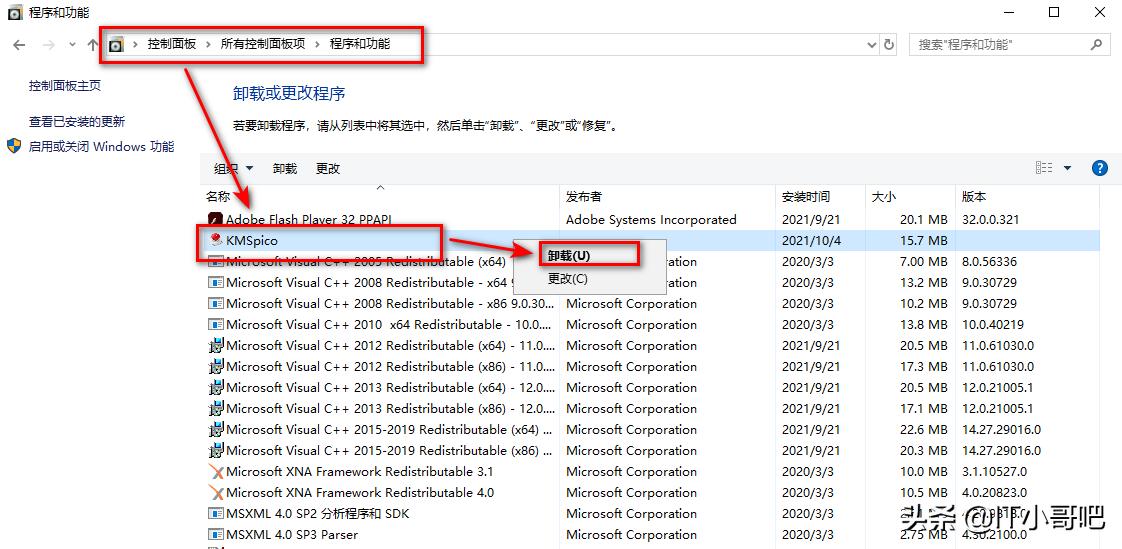1122x549 pixels.
Task: Click install date 2021/10/4
Action: pos(811,241)
